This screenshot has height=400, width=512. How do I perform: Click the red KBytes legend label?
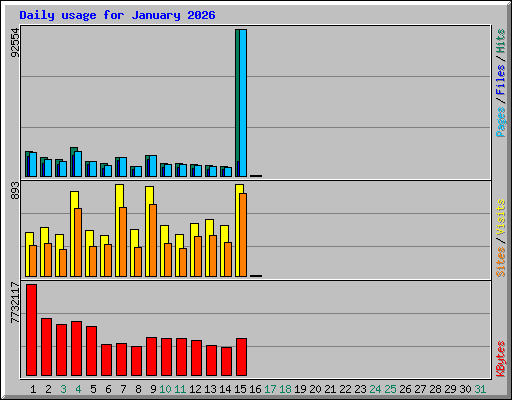point(501,359)
